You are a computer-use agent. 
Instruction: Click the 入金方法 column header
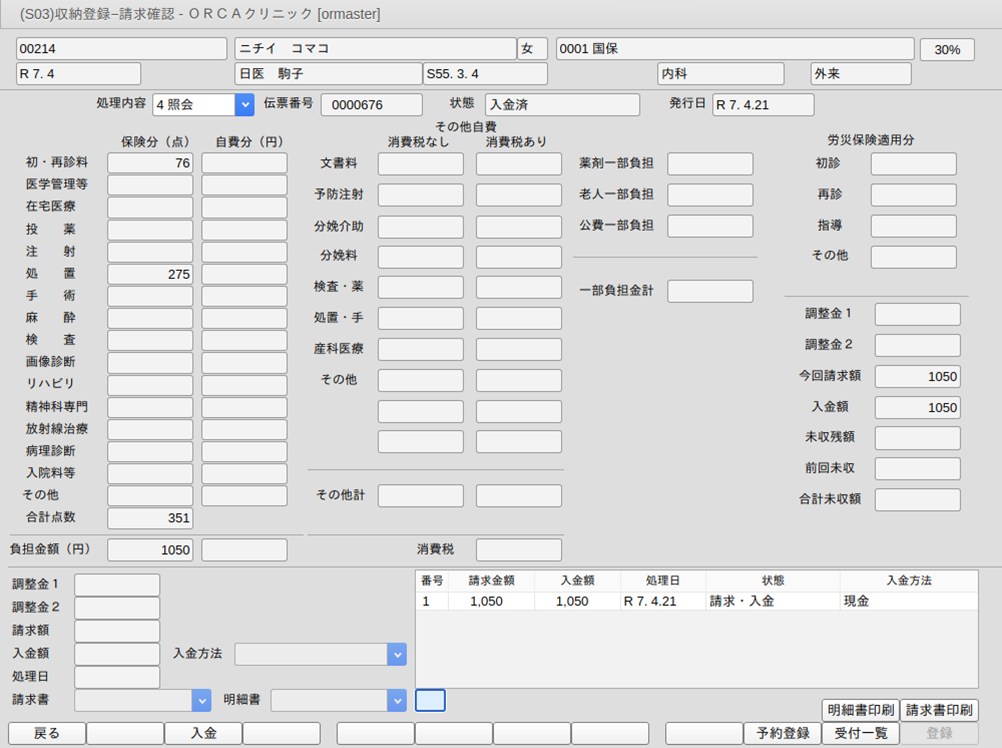point(908,580)
